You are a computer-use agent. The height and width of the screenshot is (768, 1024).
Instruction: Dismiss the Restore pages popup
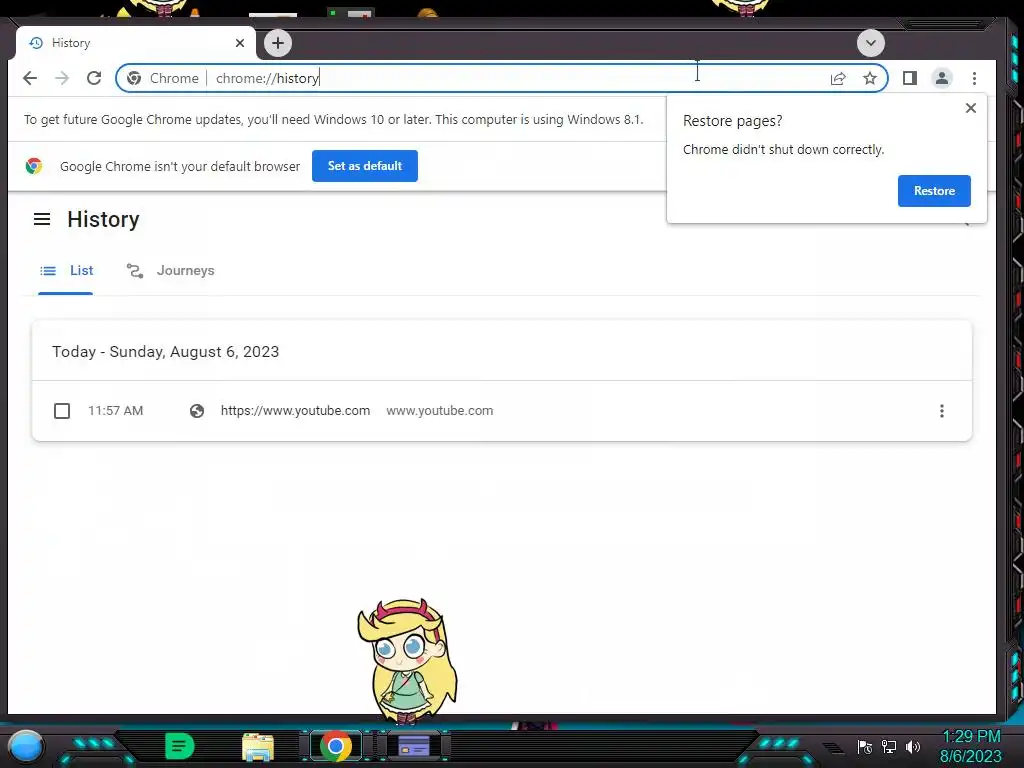point(970,108)
